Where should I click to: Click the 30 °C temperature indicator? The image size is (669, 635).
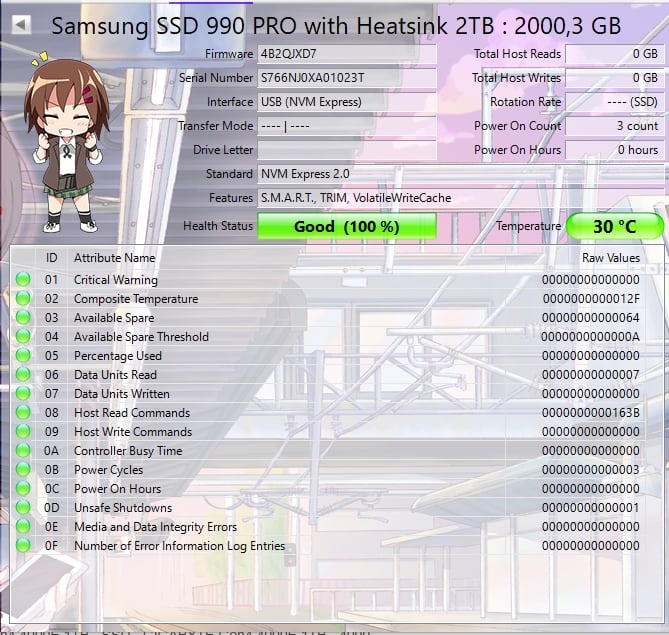pos(615,227)
